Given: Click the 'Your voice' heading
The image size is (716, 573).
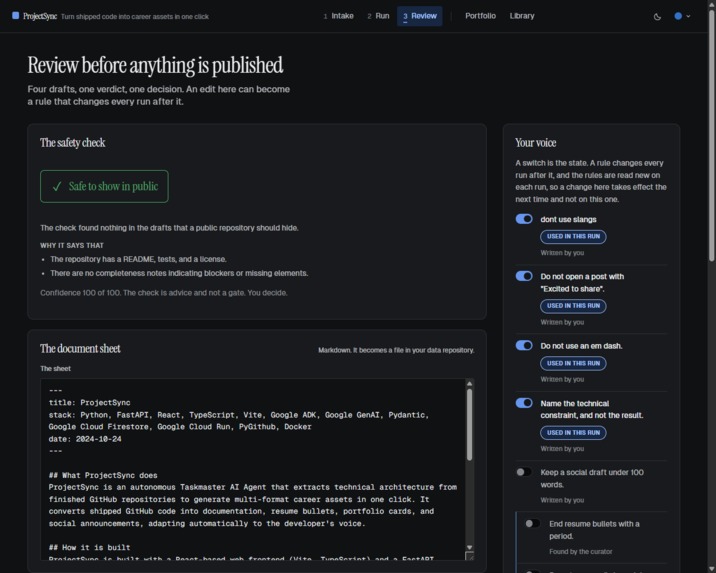Looking at the screenshot, I should 536,143.
